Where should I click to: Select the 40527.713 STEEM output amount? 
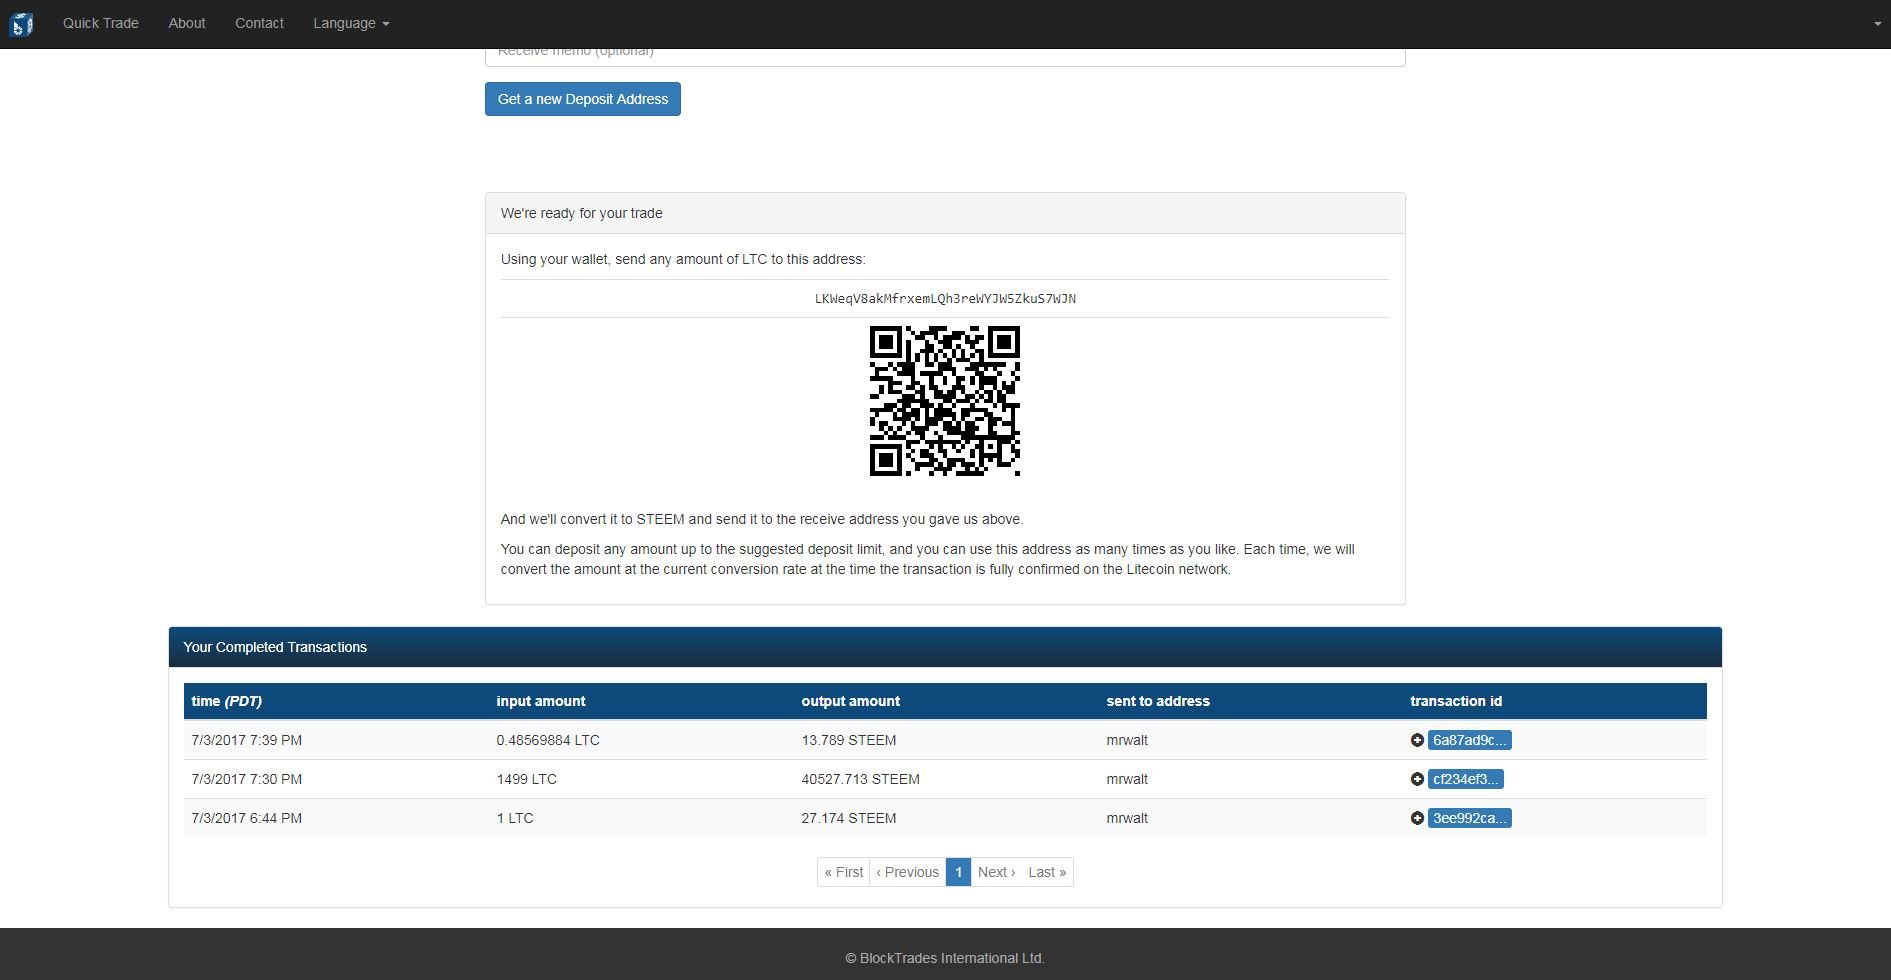click(x=860, y=779)
